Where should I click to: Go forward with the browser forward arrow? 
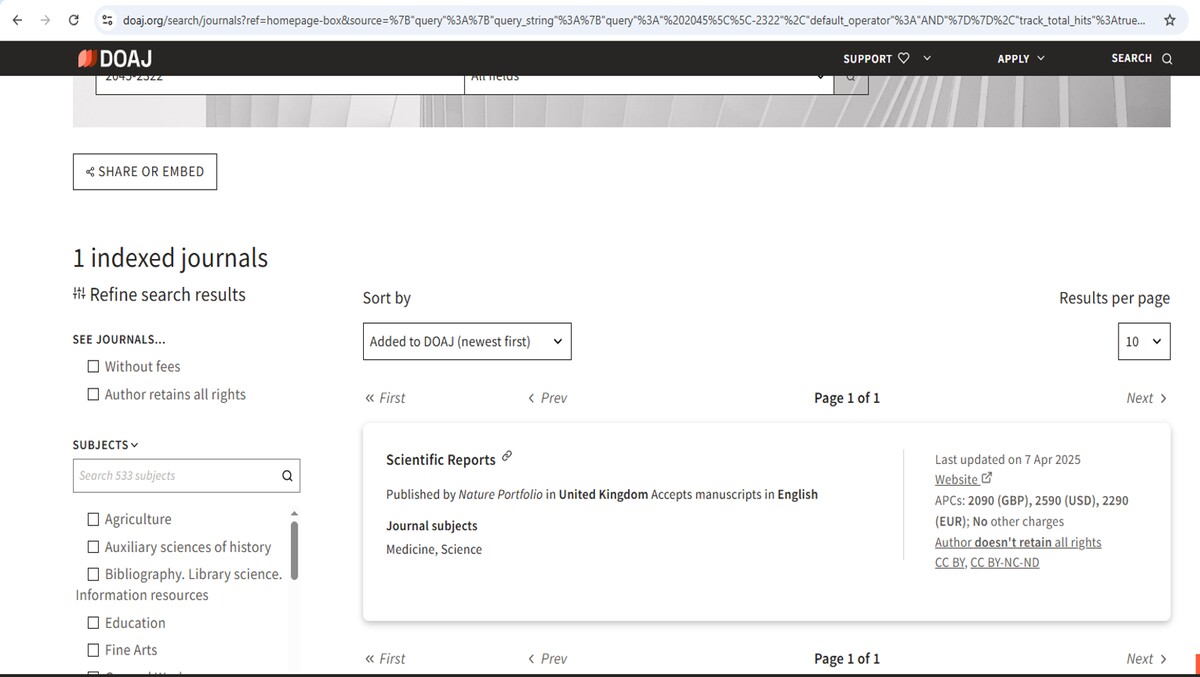[45, 19]
